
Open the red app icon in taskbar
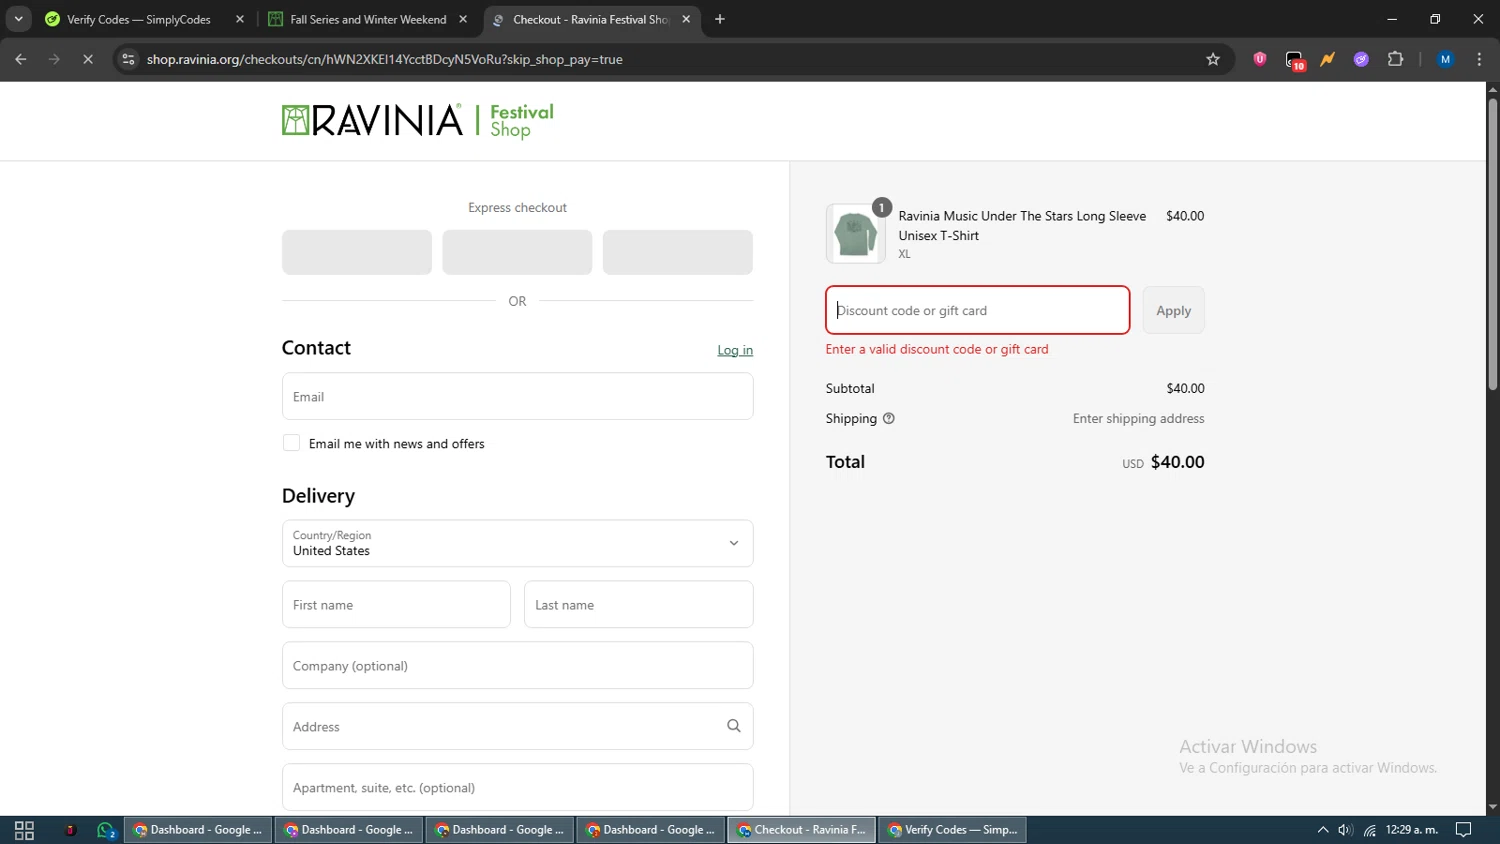pos(70,830)
